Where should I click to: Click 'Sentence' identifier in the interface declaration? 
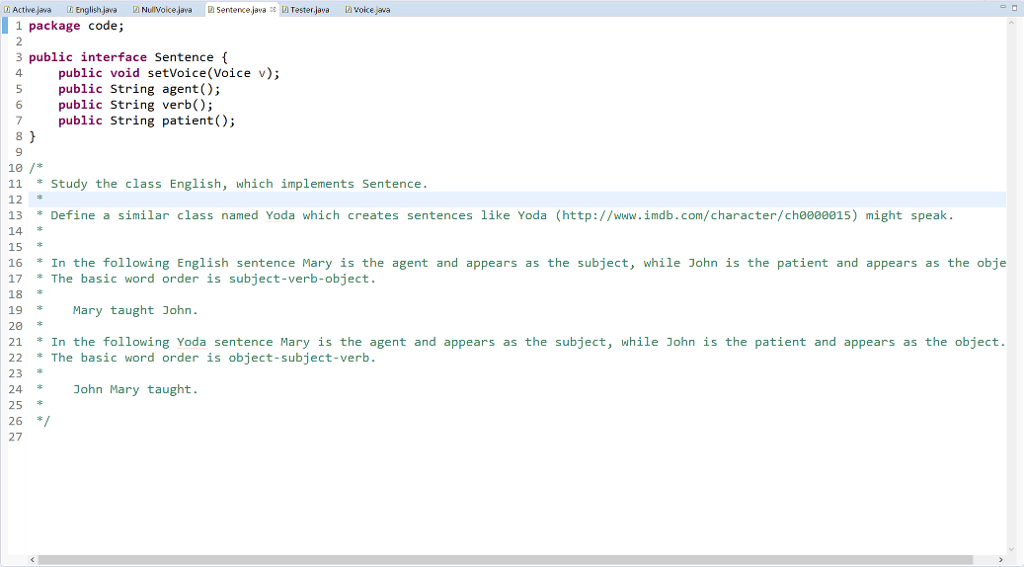[184, 57]
